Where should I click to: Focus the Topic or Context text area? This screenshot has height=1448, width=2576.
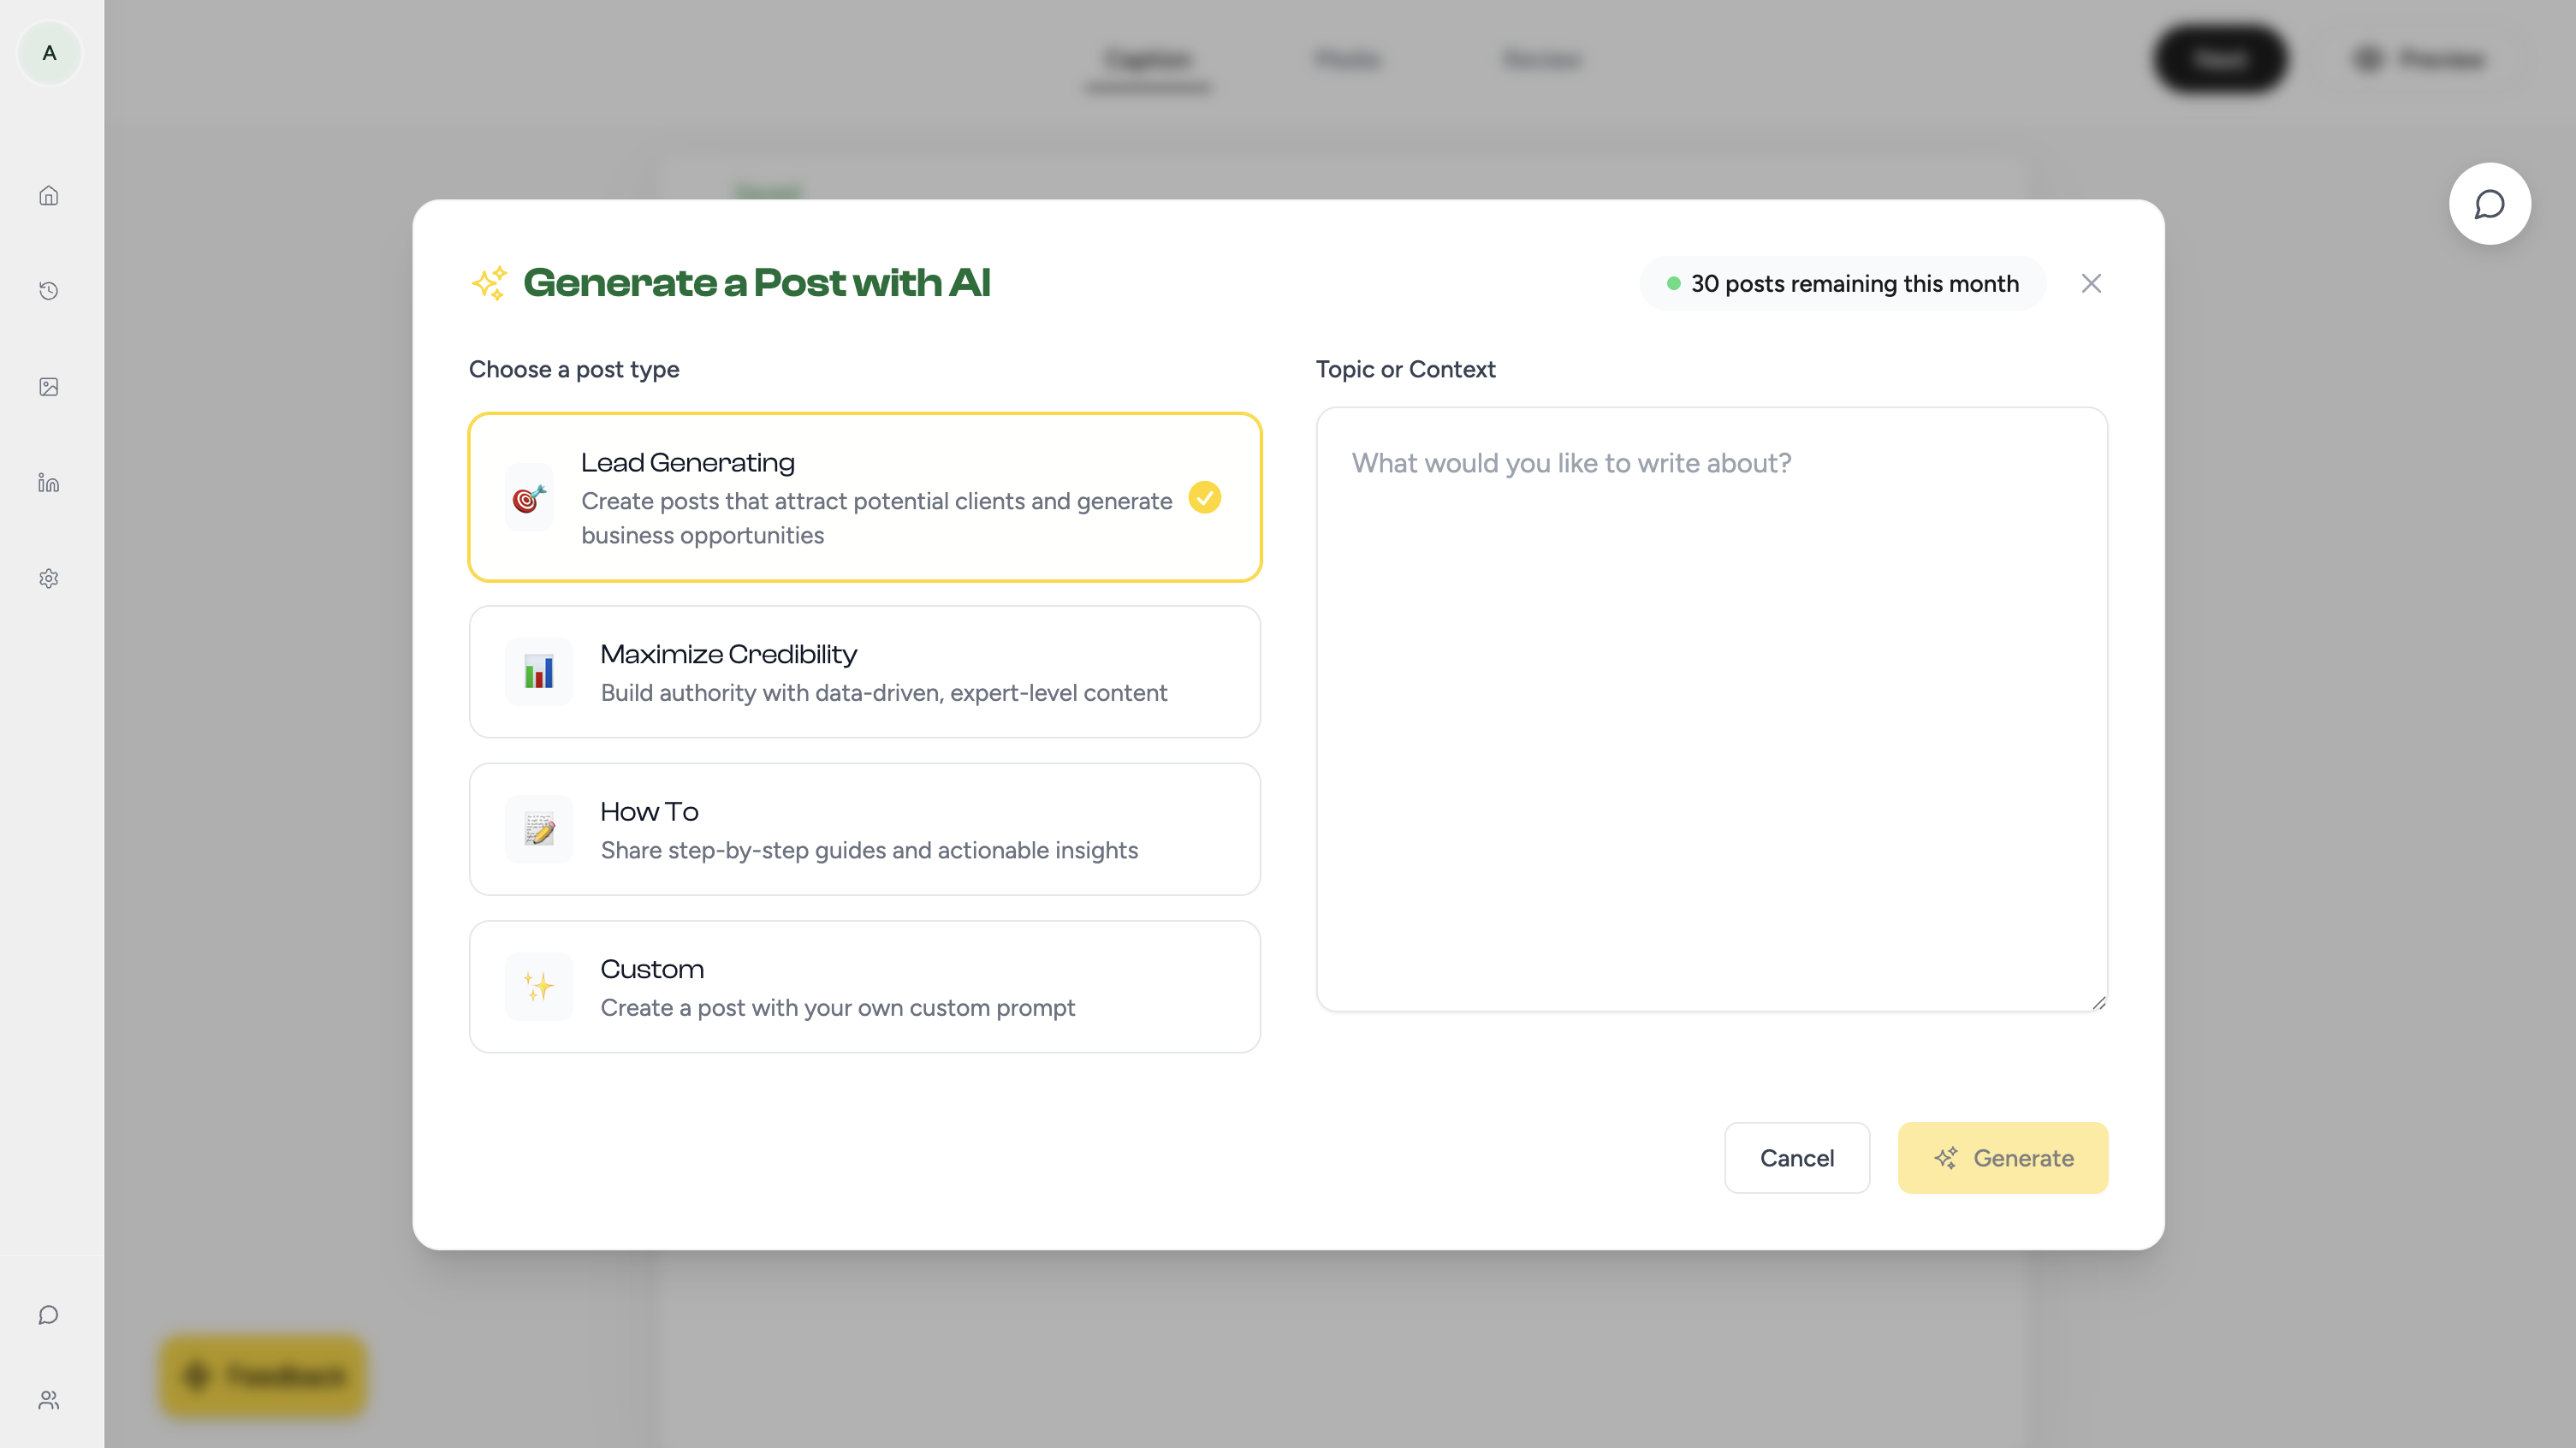click(1711, 708)
